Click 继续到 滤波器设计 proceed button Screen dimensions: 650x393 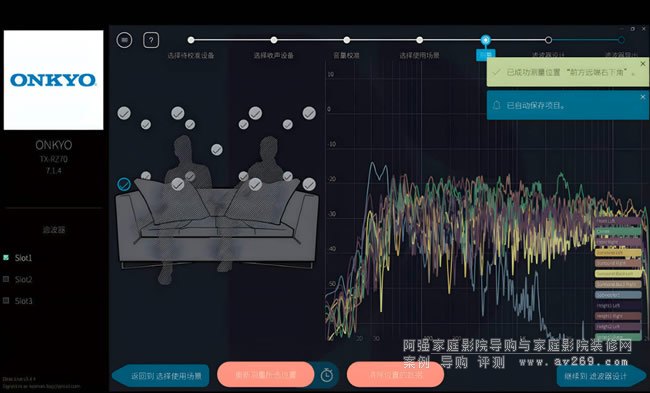(601, 376)
